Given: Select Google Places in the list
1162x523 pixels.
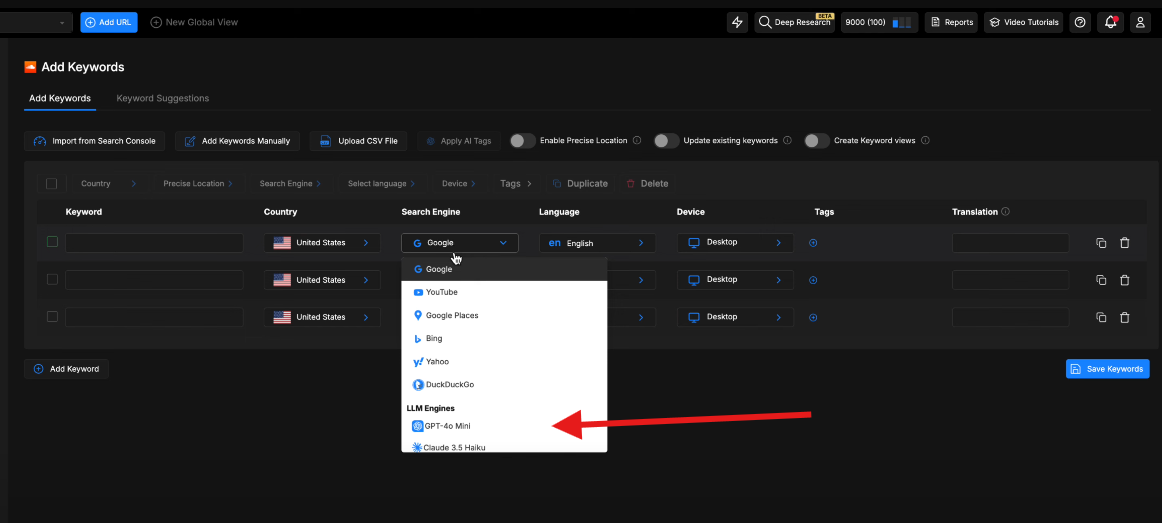Looking at the screenshot, I should point(504,316).
